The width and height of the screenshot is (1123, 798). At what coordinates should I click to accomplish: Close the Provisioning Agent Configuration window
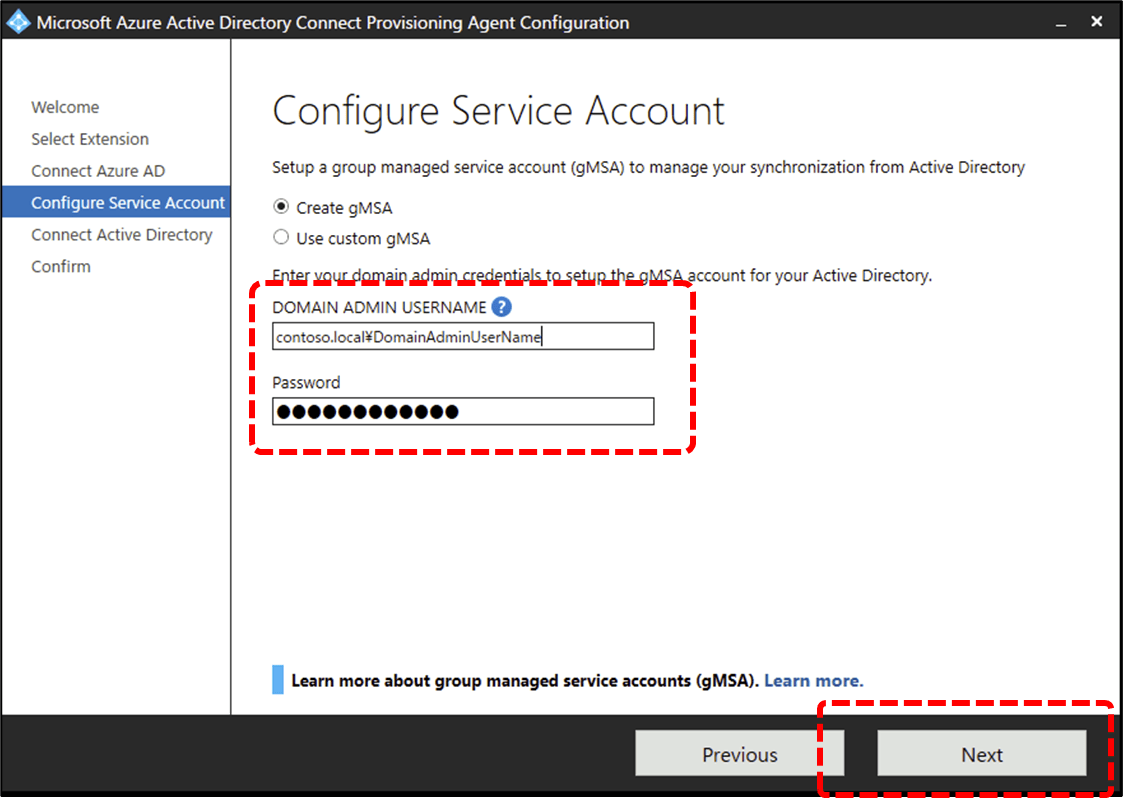tap(1097, 22)
